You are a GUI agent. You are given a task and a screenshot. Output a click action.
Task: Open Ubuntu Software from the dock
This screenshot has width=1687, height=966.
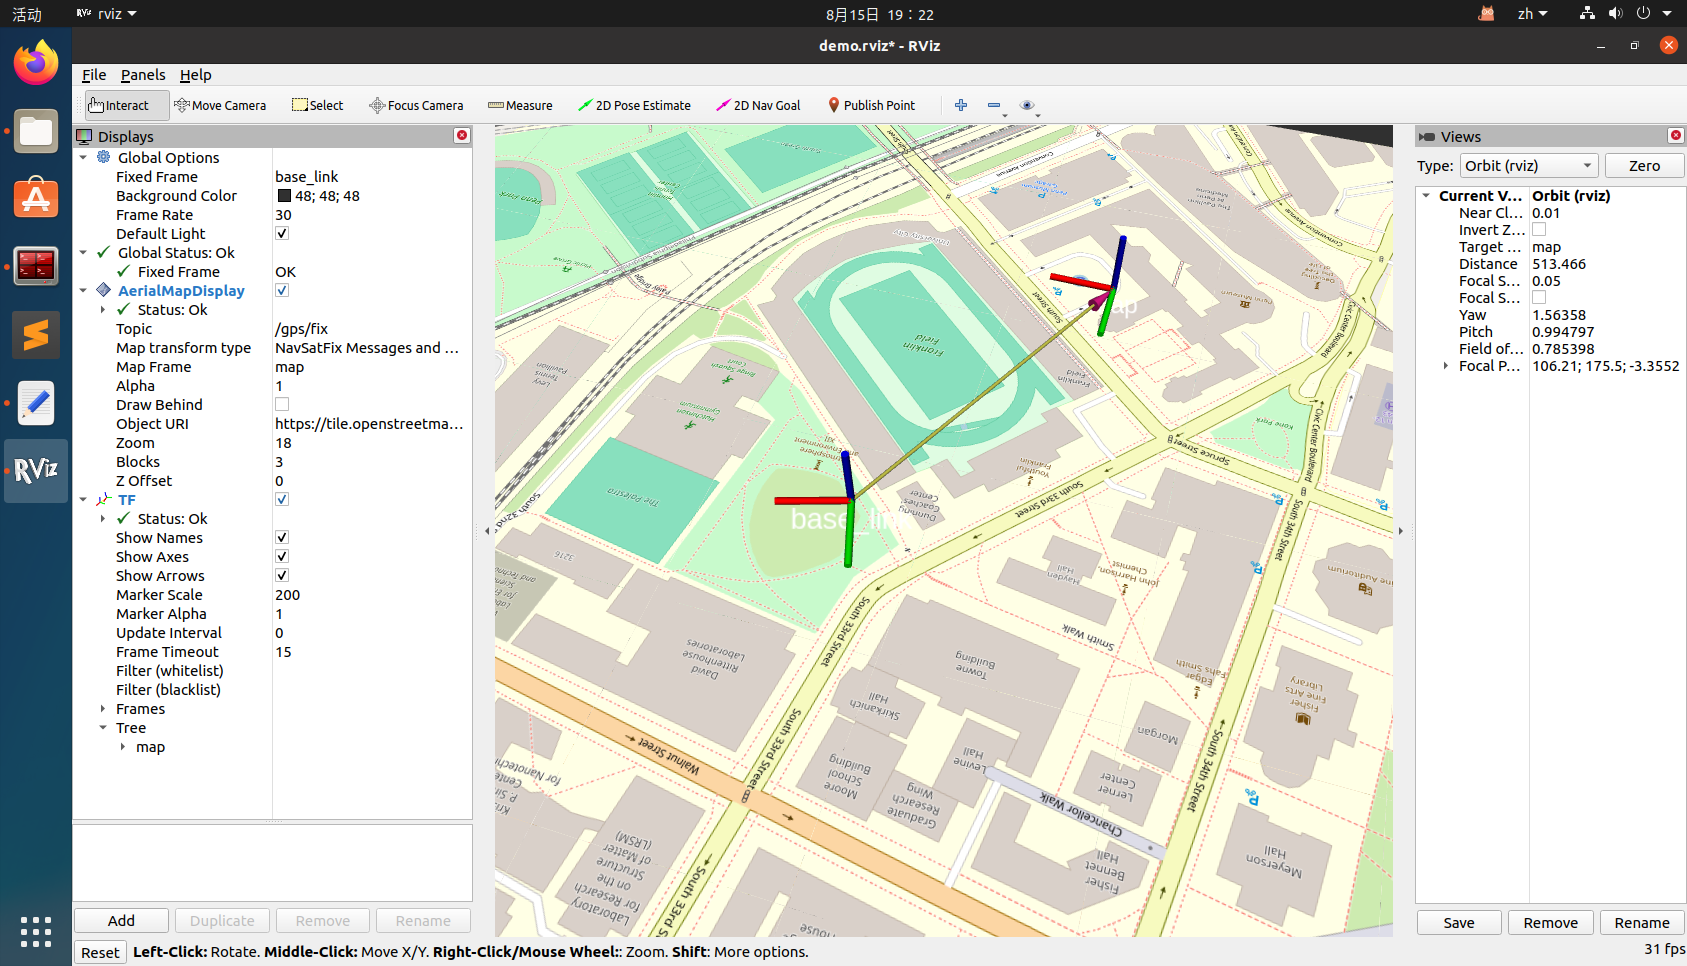tap(36, 198)
